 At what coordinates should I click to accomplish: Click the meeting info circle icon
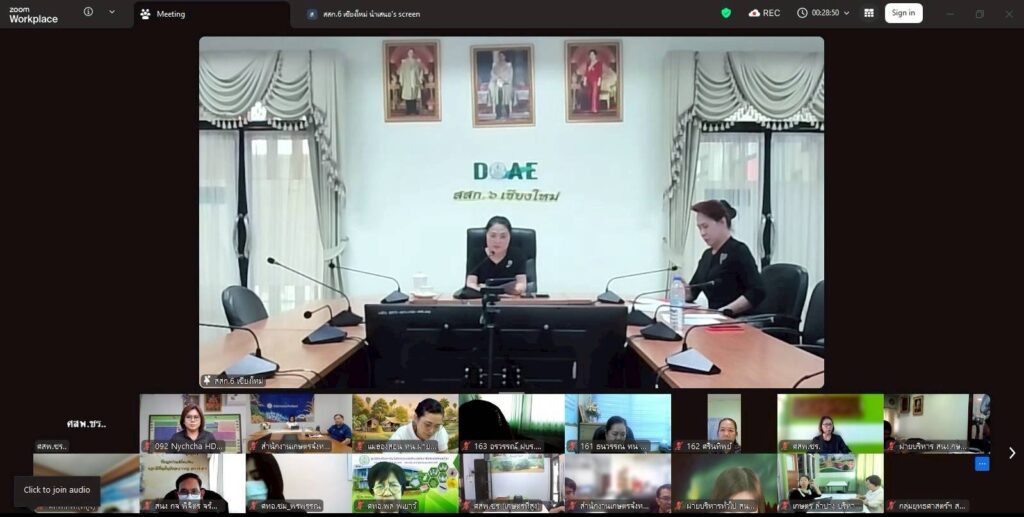tap(88, 12)
